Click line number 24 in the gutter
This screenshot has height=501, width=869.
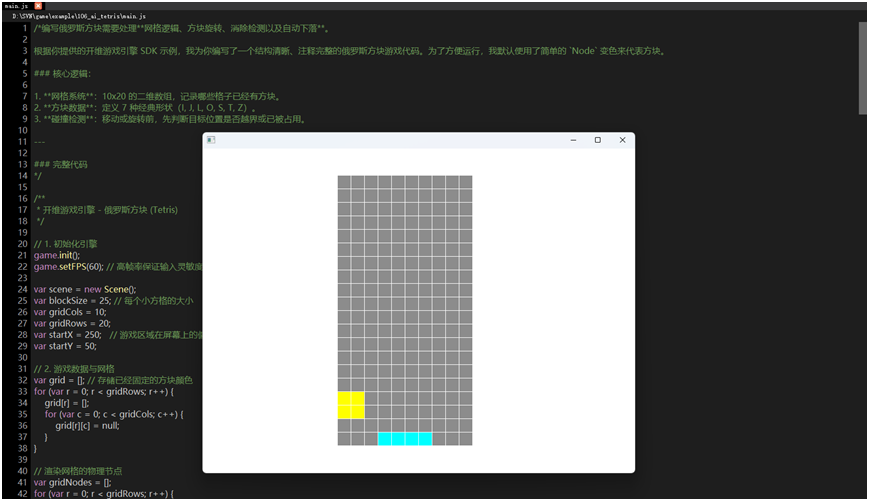click(22, 289)
